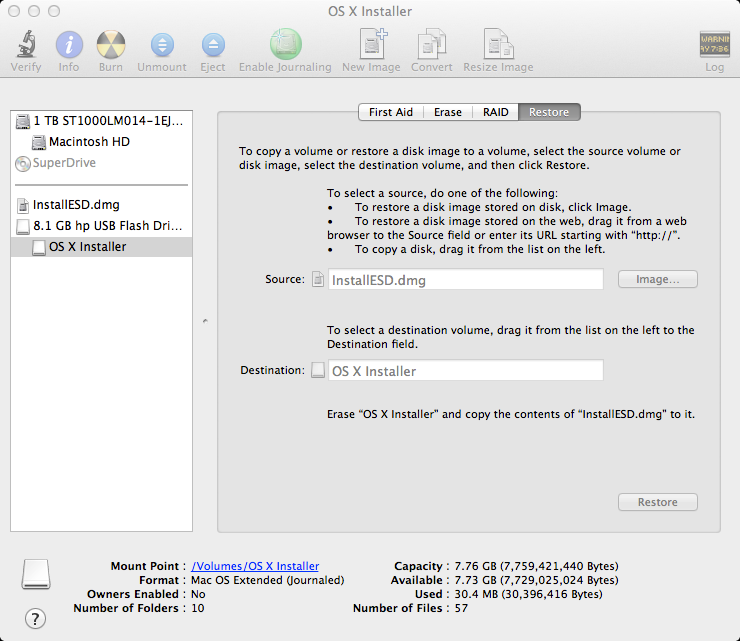The image size is (740, 641).
Task: Click the Format value Mac OS Extended (Journaled)
Action: (268, 580)
